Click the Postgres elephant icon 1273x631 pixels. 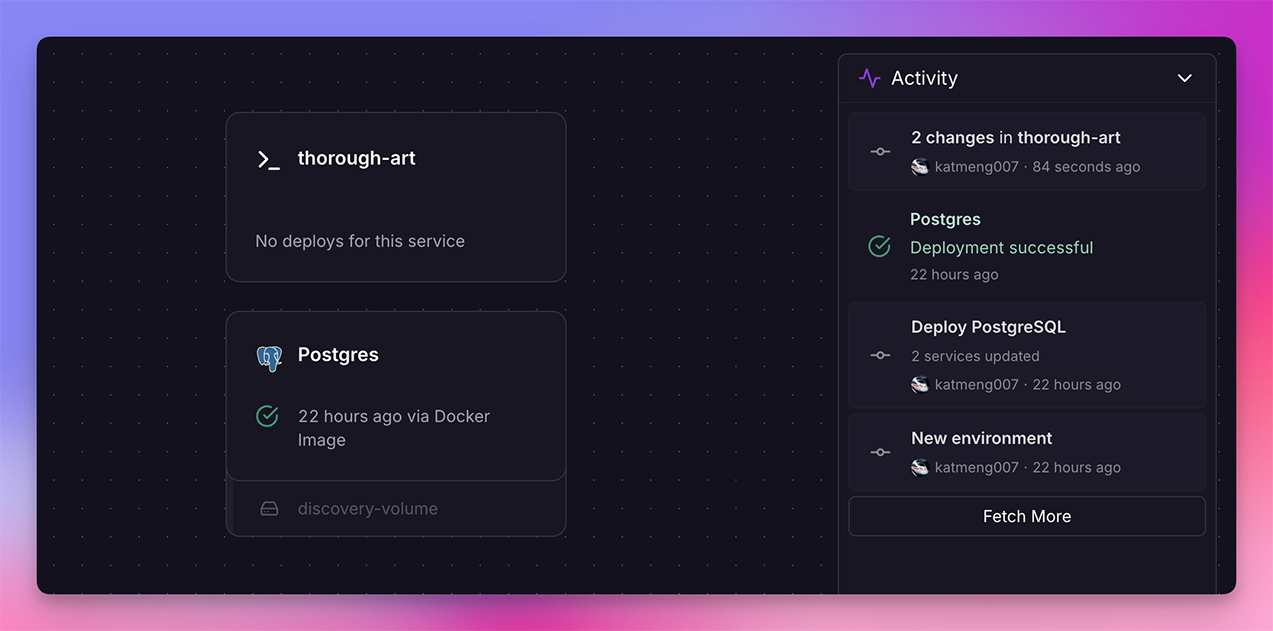pos(269,357)
